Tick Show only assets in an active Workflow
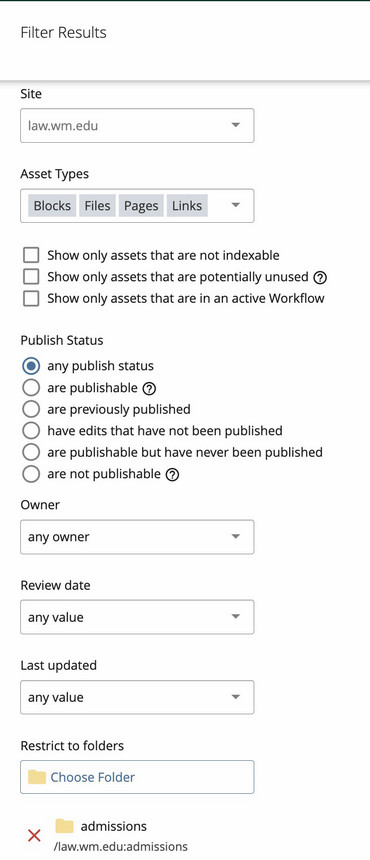The height and width of the screenshot is (860, 370). [31, 298]
